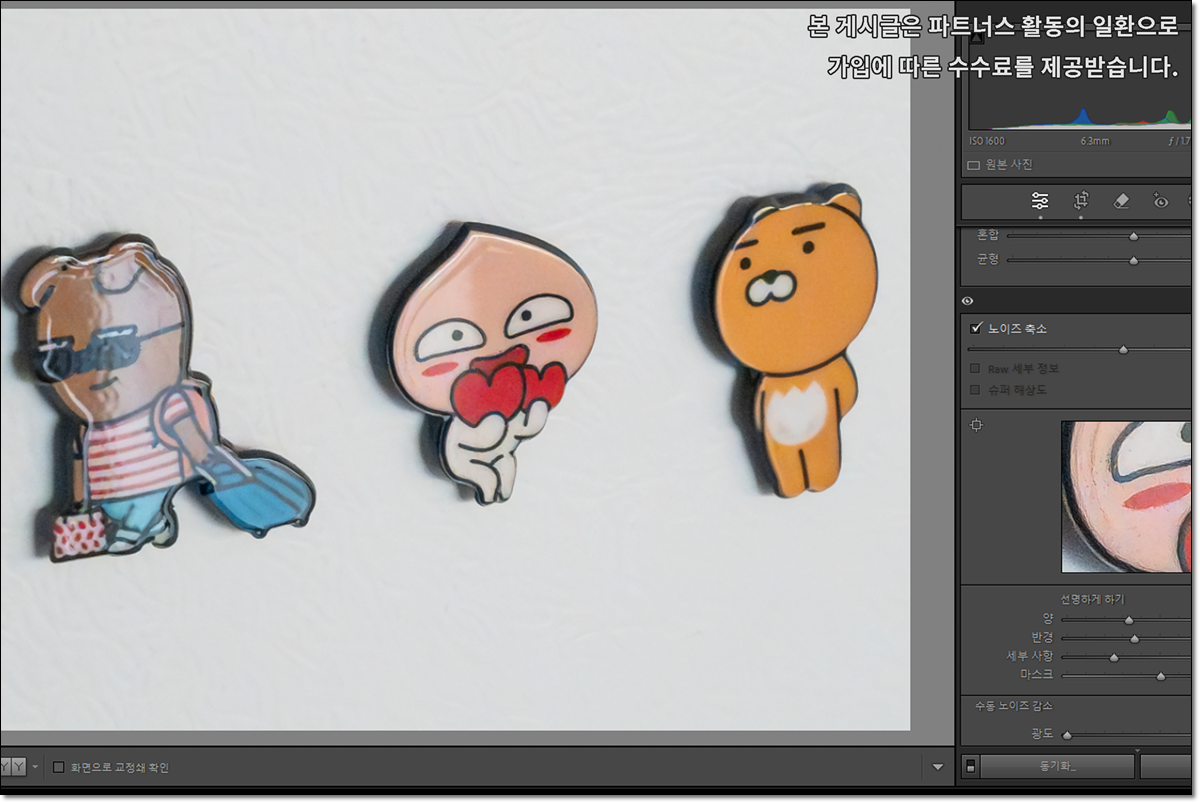Adjust the sharpening 양 slider
This screenshot has height=803, width=1200.
[x=1129, y=620]
